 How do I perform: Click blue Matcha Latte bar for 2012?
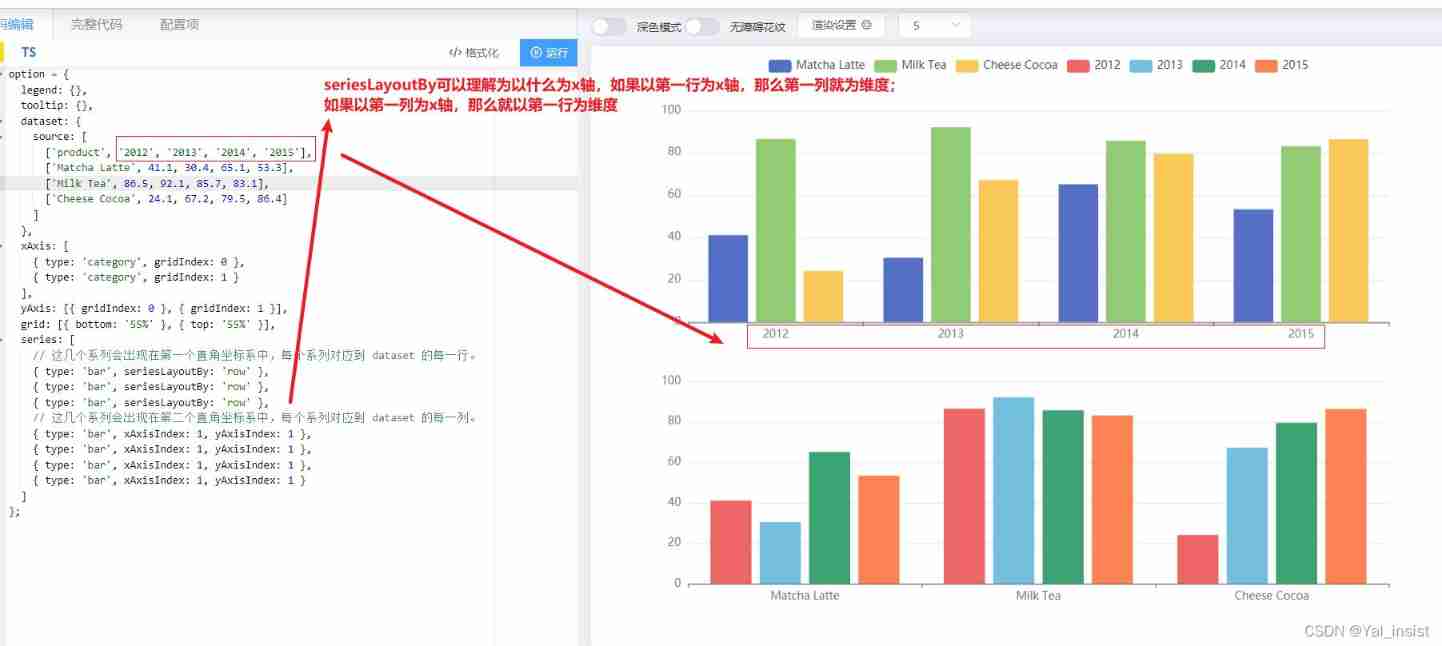pyautogui.click(x=728, y=279)
